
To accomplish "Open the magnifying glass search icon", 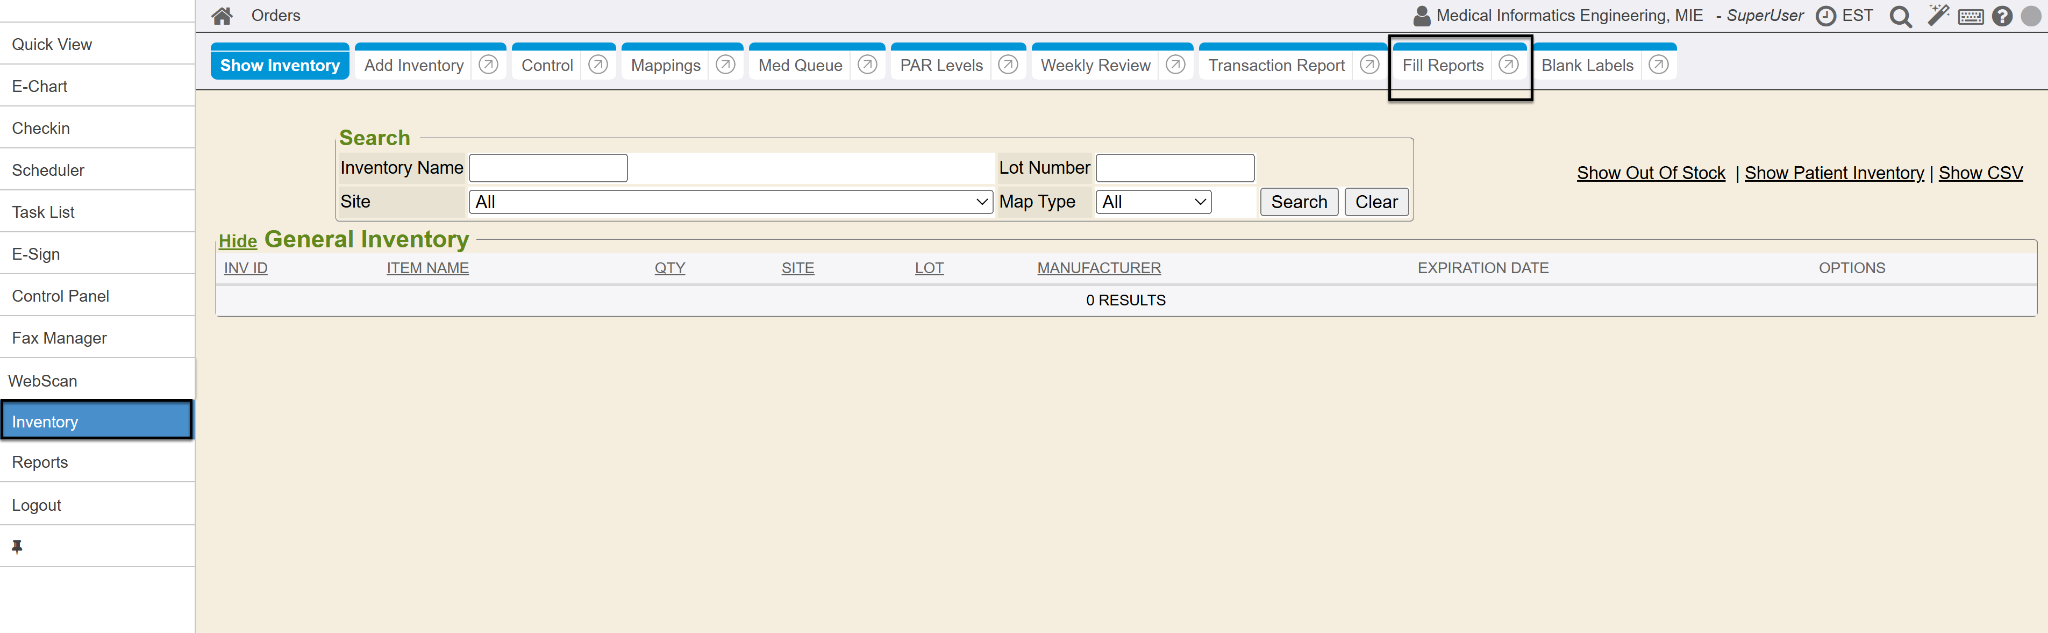I will pyautogui.click(x=1900, y=16).
